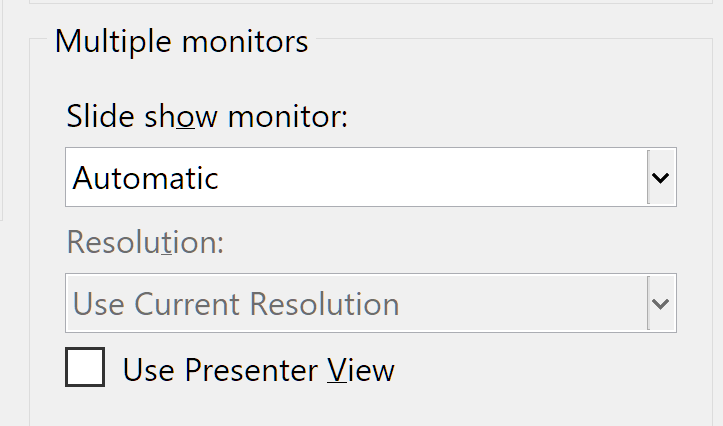Select the Automatic combo box field

371,177
